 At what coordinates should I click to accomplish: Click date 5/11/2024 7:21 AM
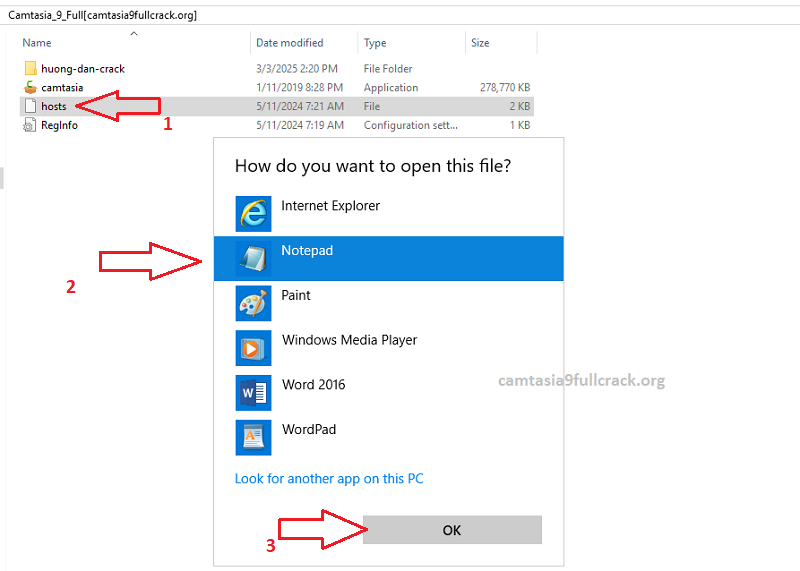pos(300,106)
